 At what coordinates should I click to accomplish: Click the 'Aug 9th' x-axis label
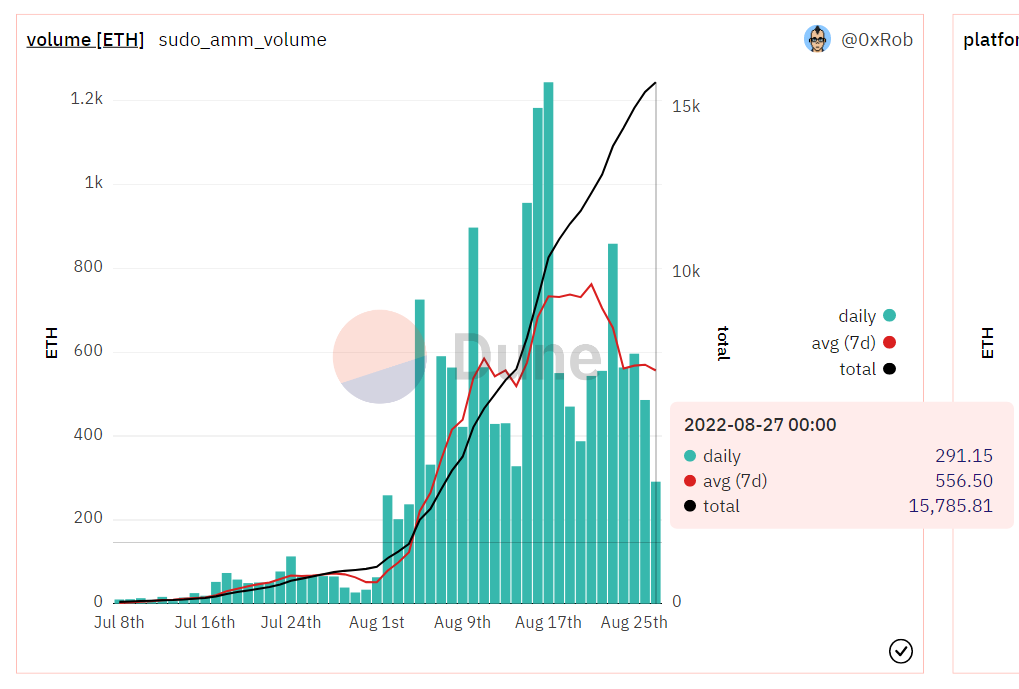(462, 622)
